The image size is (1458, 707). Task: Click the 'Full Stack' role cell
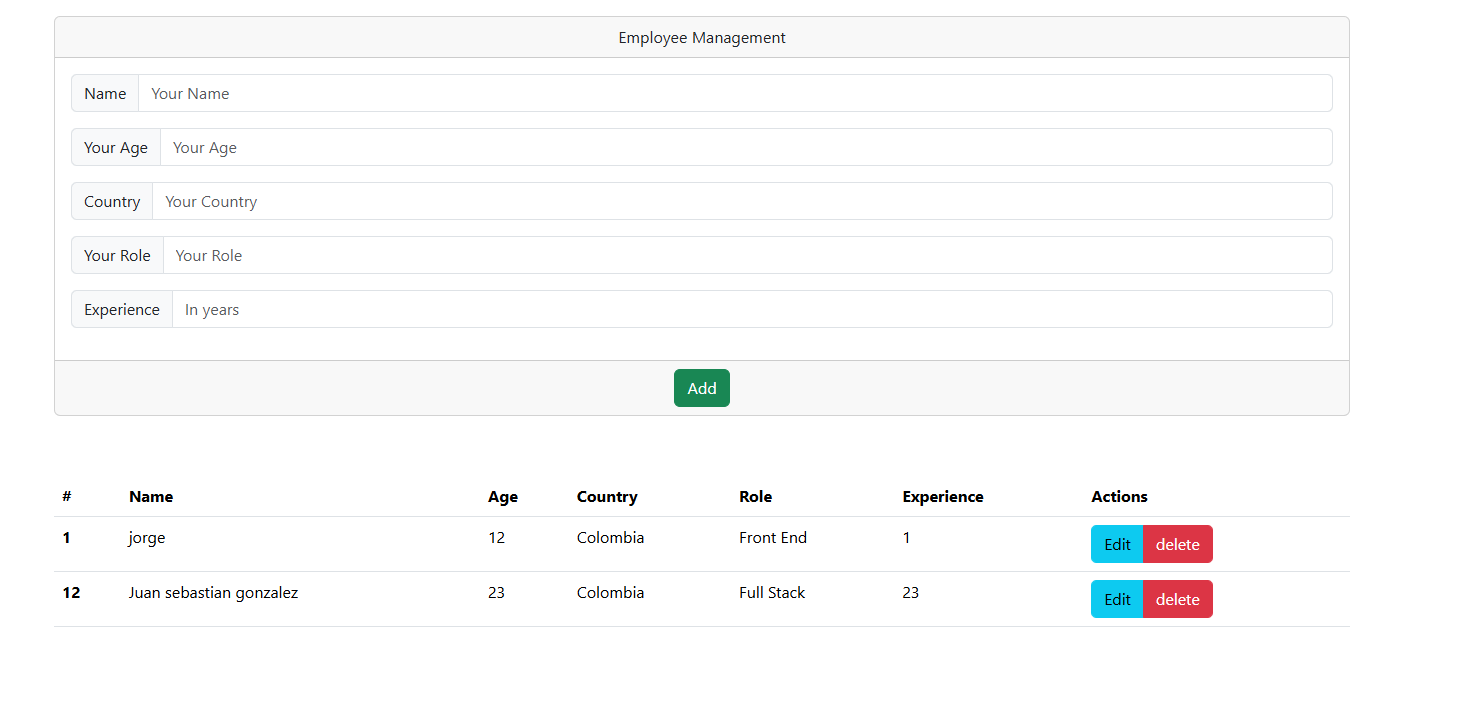click(x=772, y=592)
